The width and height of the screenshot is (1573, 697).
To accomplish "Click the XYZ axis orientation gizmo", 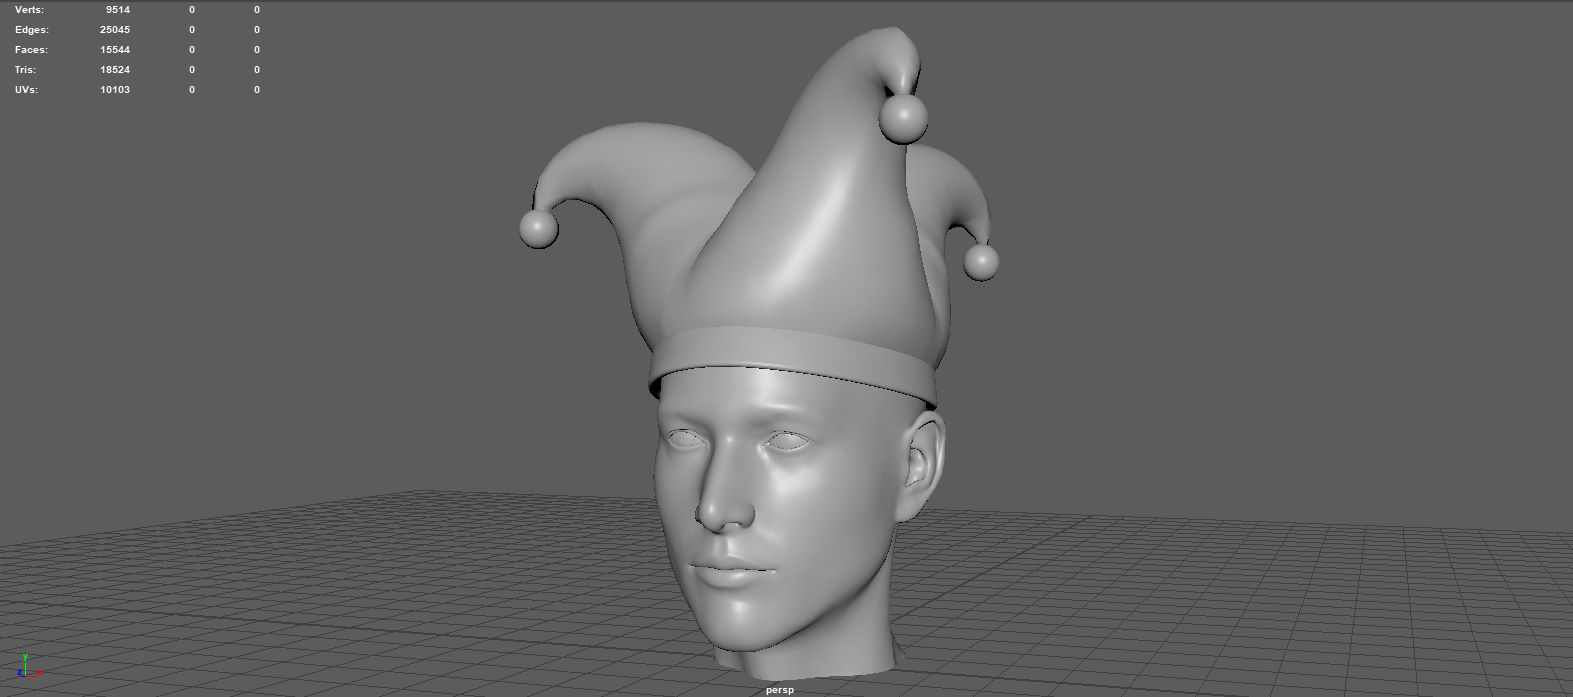I will (x=29, y=667).
